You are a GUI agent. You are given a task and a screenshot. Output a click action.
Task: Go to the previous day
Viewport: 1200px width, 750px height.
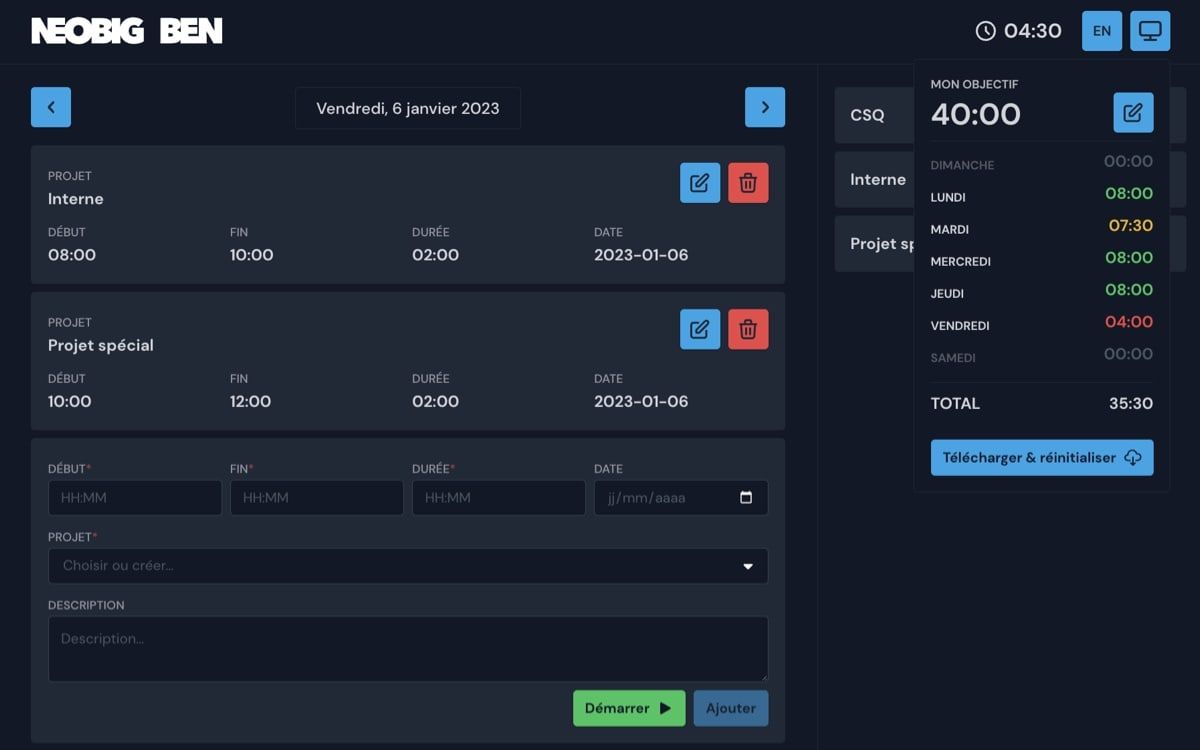(51, 107)
